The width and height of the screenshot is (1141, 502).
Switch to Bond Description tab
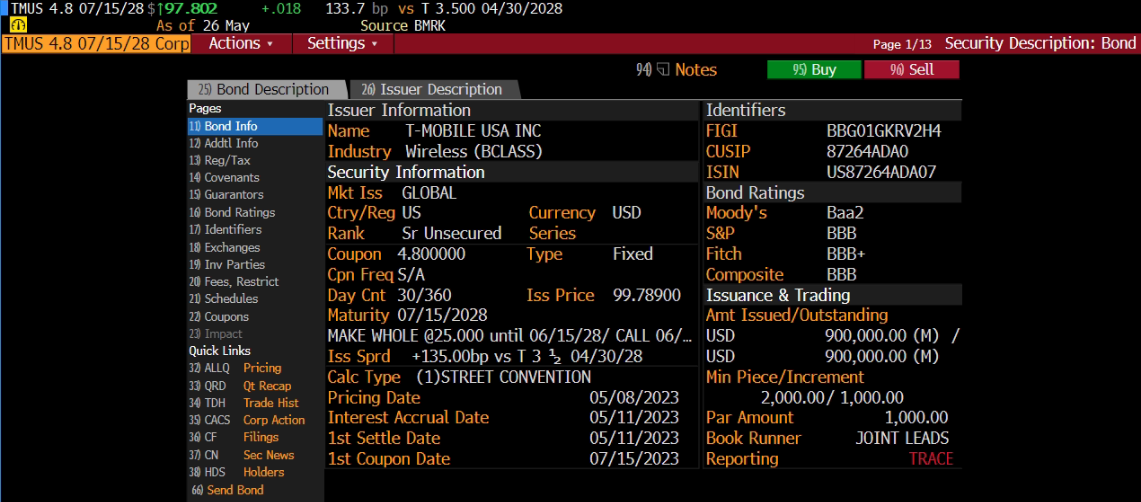click(265, 89)
